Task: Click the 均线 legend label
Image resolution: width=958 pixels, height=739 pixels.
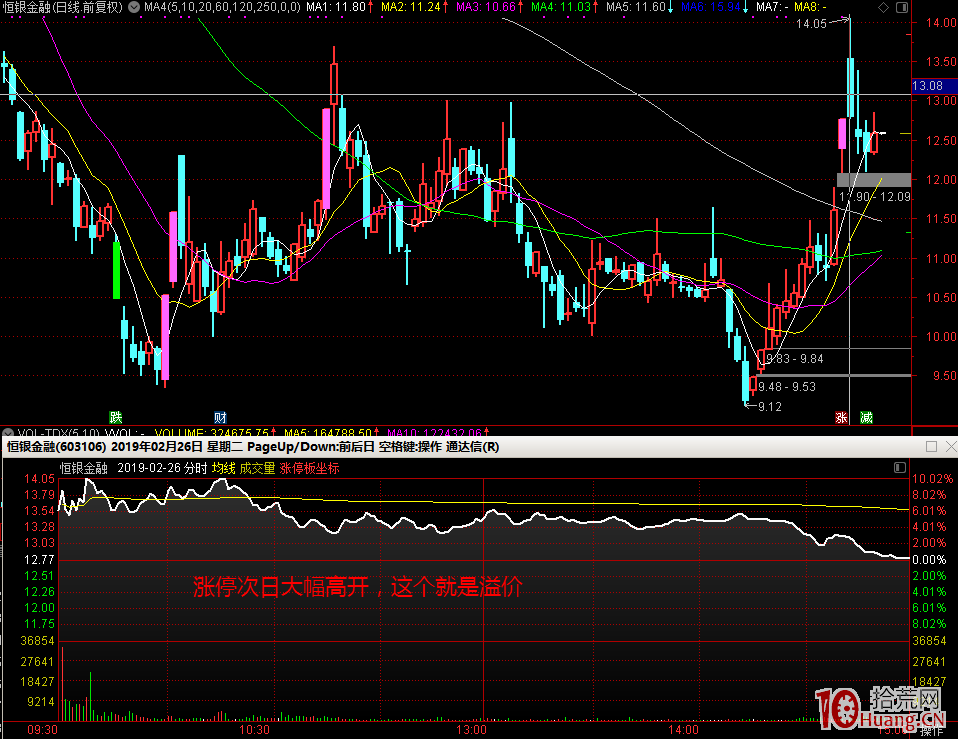Action: (224, 468)
